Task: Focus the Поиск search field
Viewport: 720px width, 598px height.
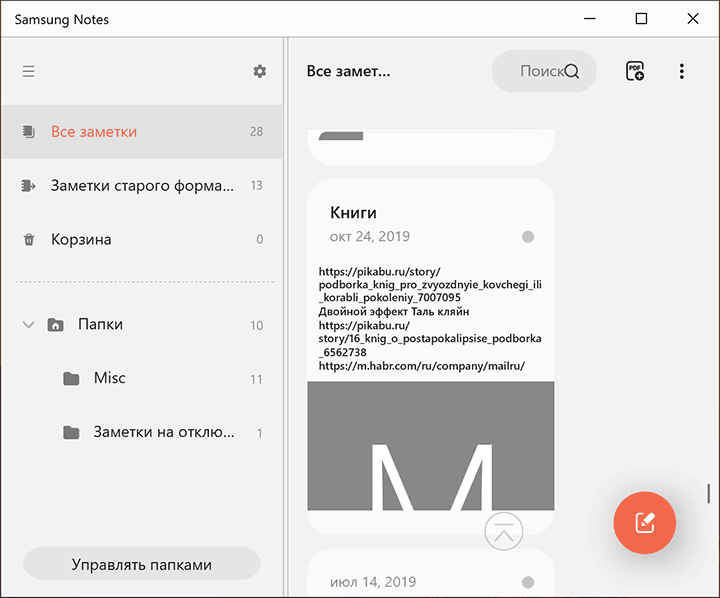Action: tap(544, 71)
